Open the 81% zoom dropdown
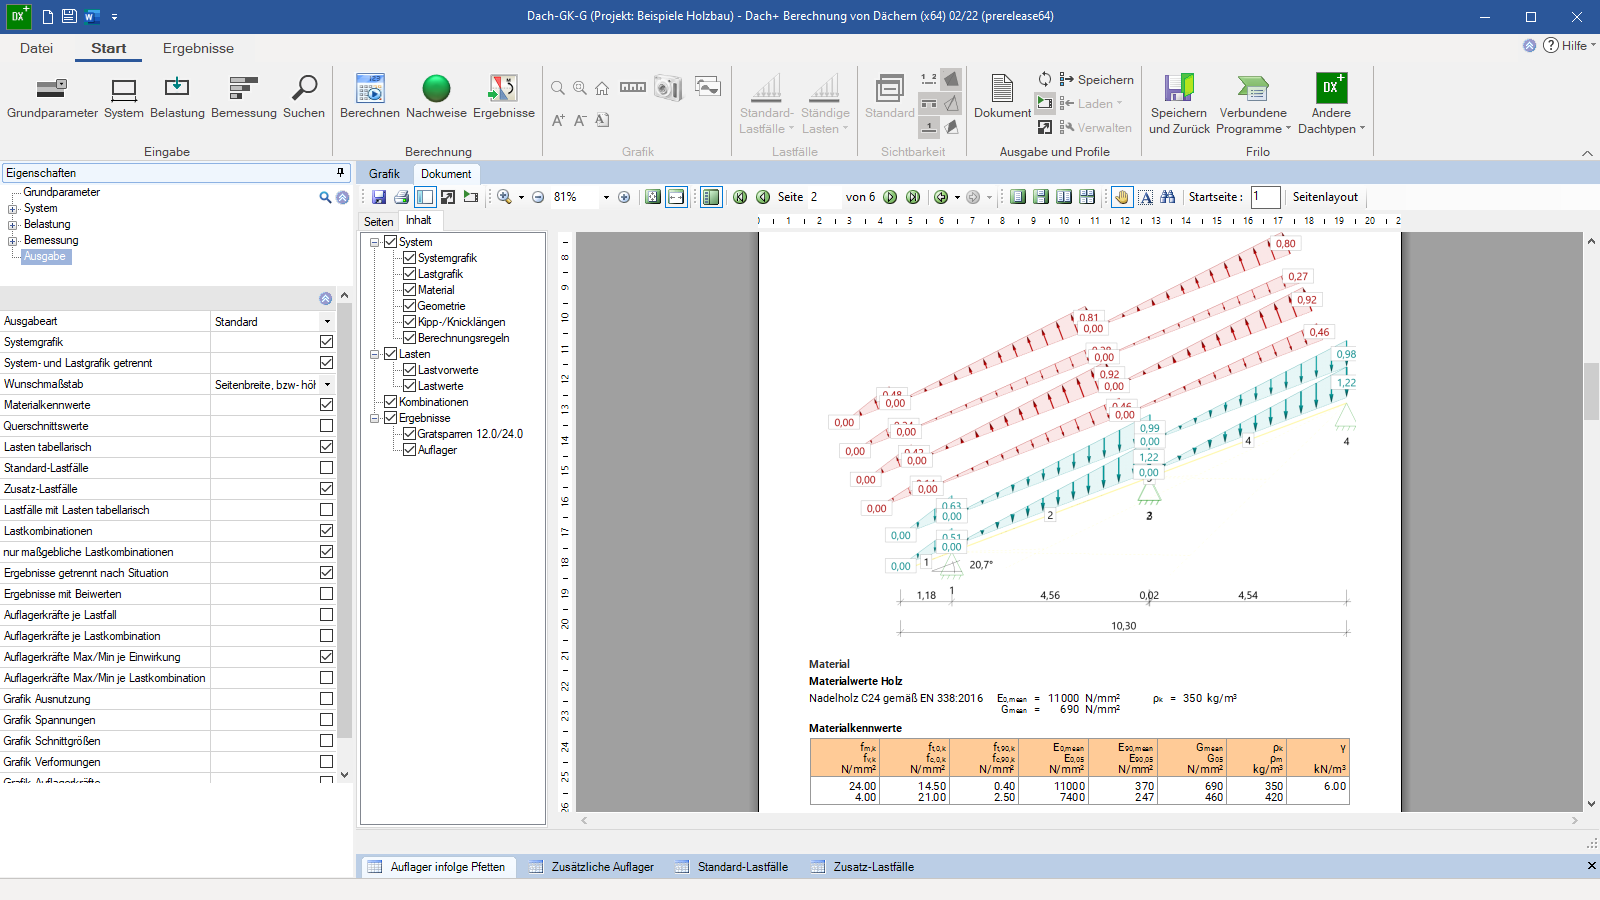 click(606, 198)
